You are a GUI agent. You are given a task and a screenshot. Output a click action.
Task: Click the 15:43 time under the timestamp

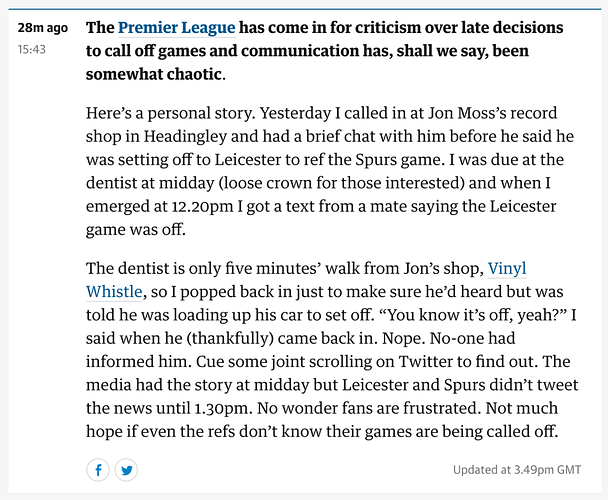pos(32,48)
